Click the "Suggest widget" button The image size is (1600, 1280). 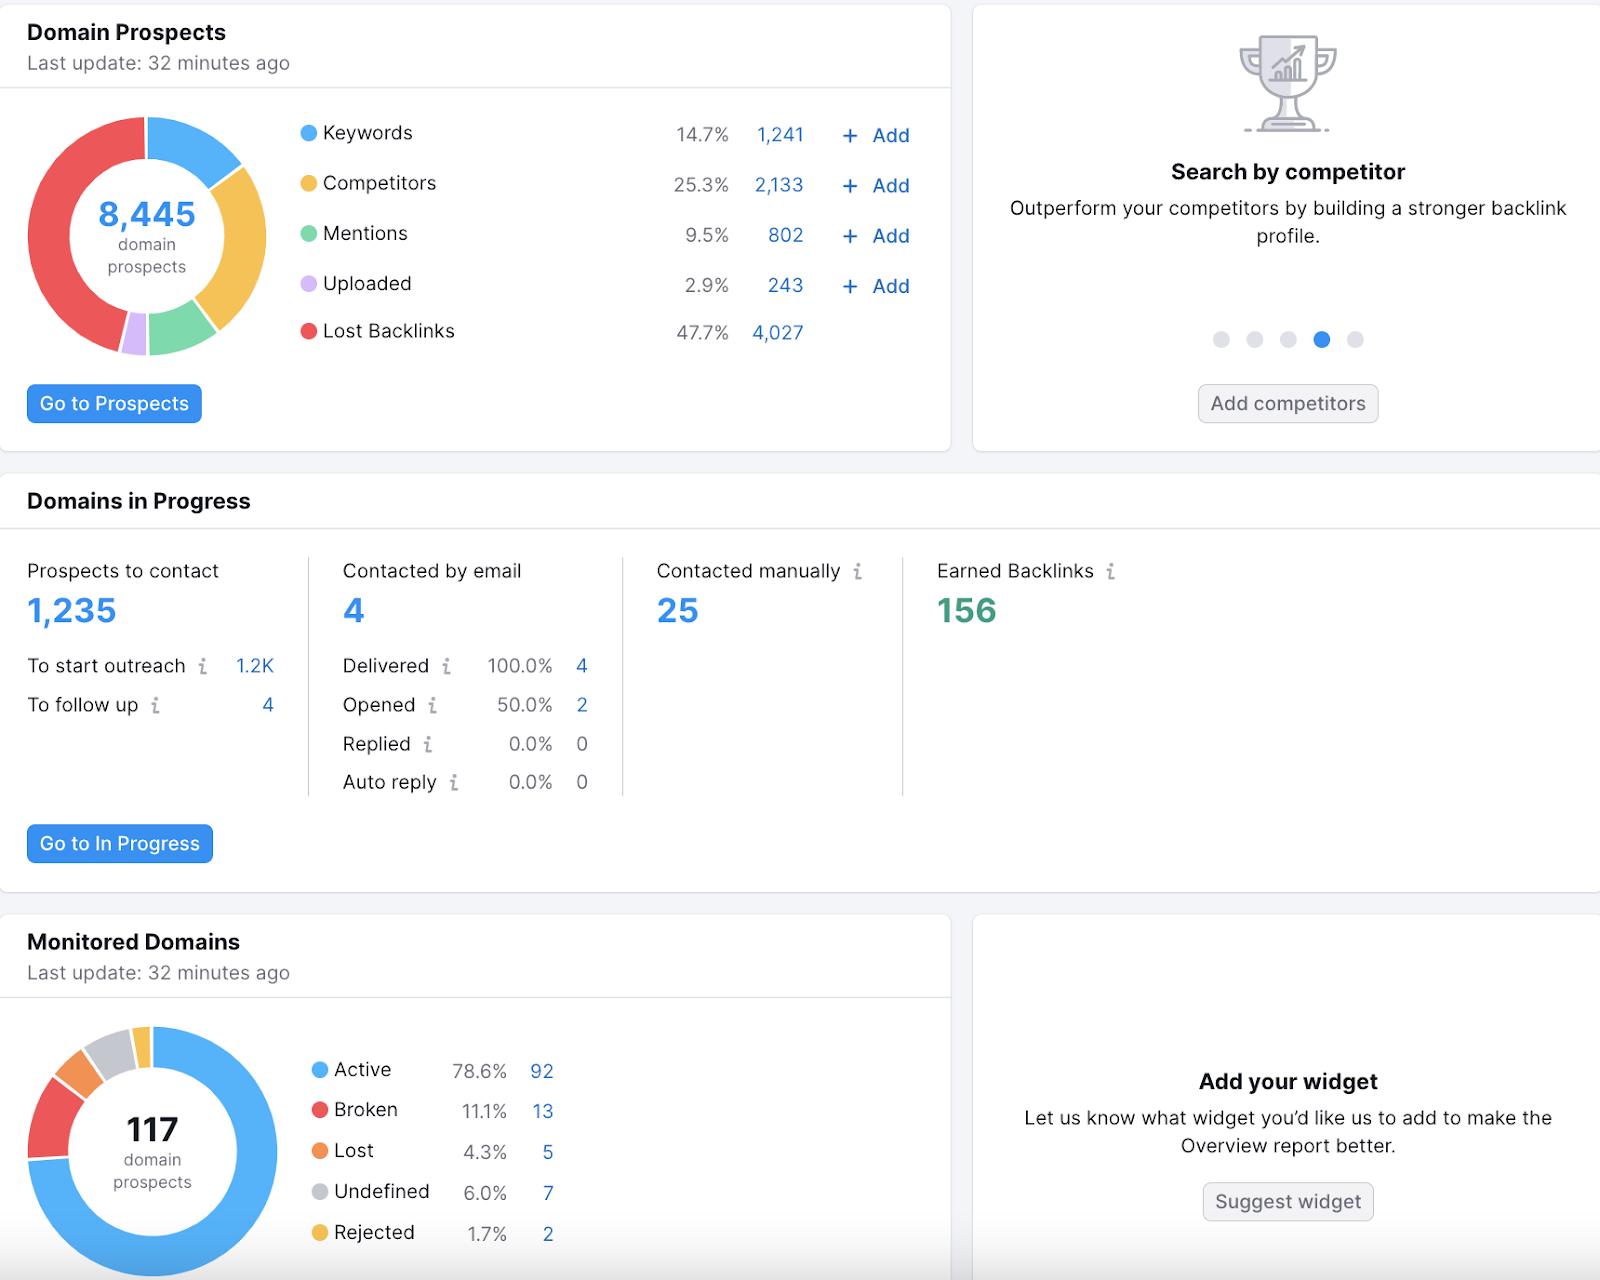pos(1287,1201)
